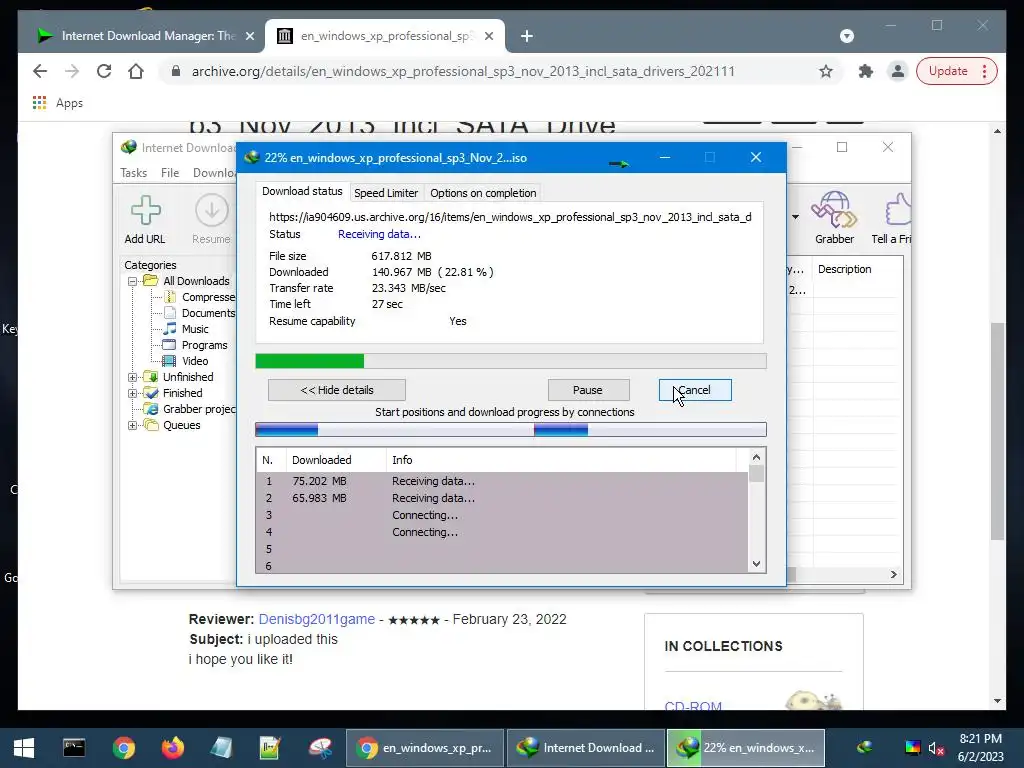
Task: Click the IDM tray icon in system tray
Action: [x=865, y=748]
